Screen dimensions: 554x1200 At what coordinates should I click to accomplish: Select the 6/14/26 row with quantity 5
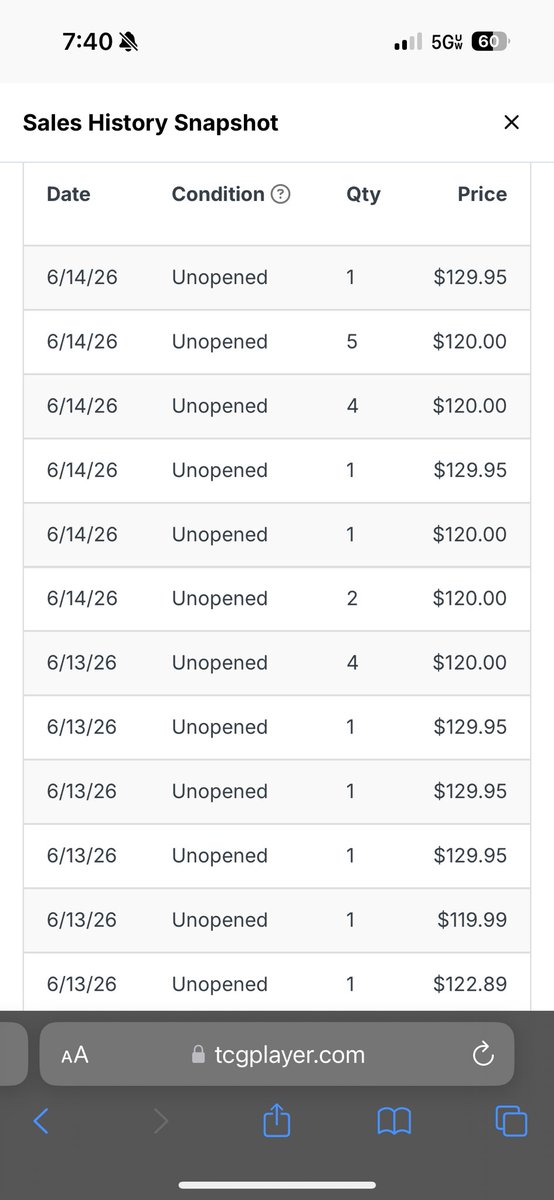[x=277, y=342]
